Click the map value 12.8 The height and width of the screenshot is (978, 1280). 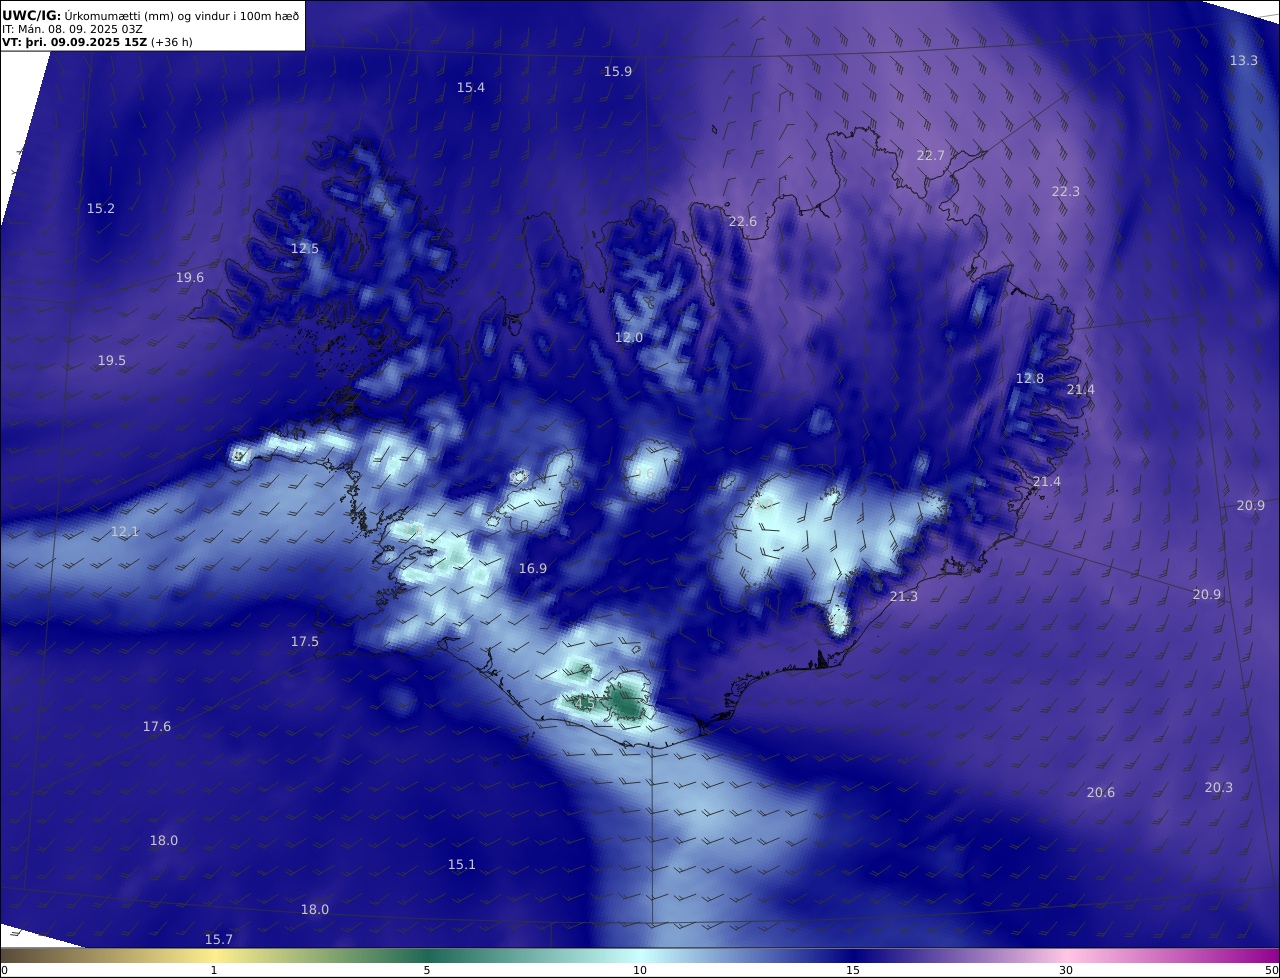[x=1030, y=379]
